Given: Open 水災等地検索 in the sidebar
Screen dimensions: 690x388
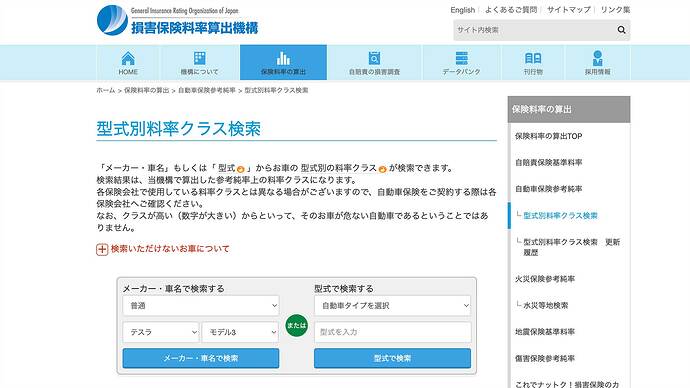Looking at the screenshot, I should click(x=546, y=305).
